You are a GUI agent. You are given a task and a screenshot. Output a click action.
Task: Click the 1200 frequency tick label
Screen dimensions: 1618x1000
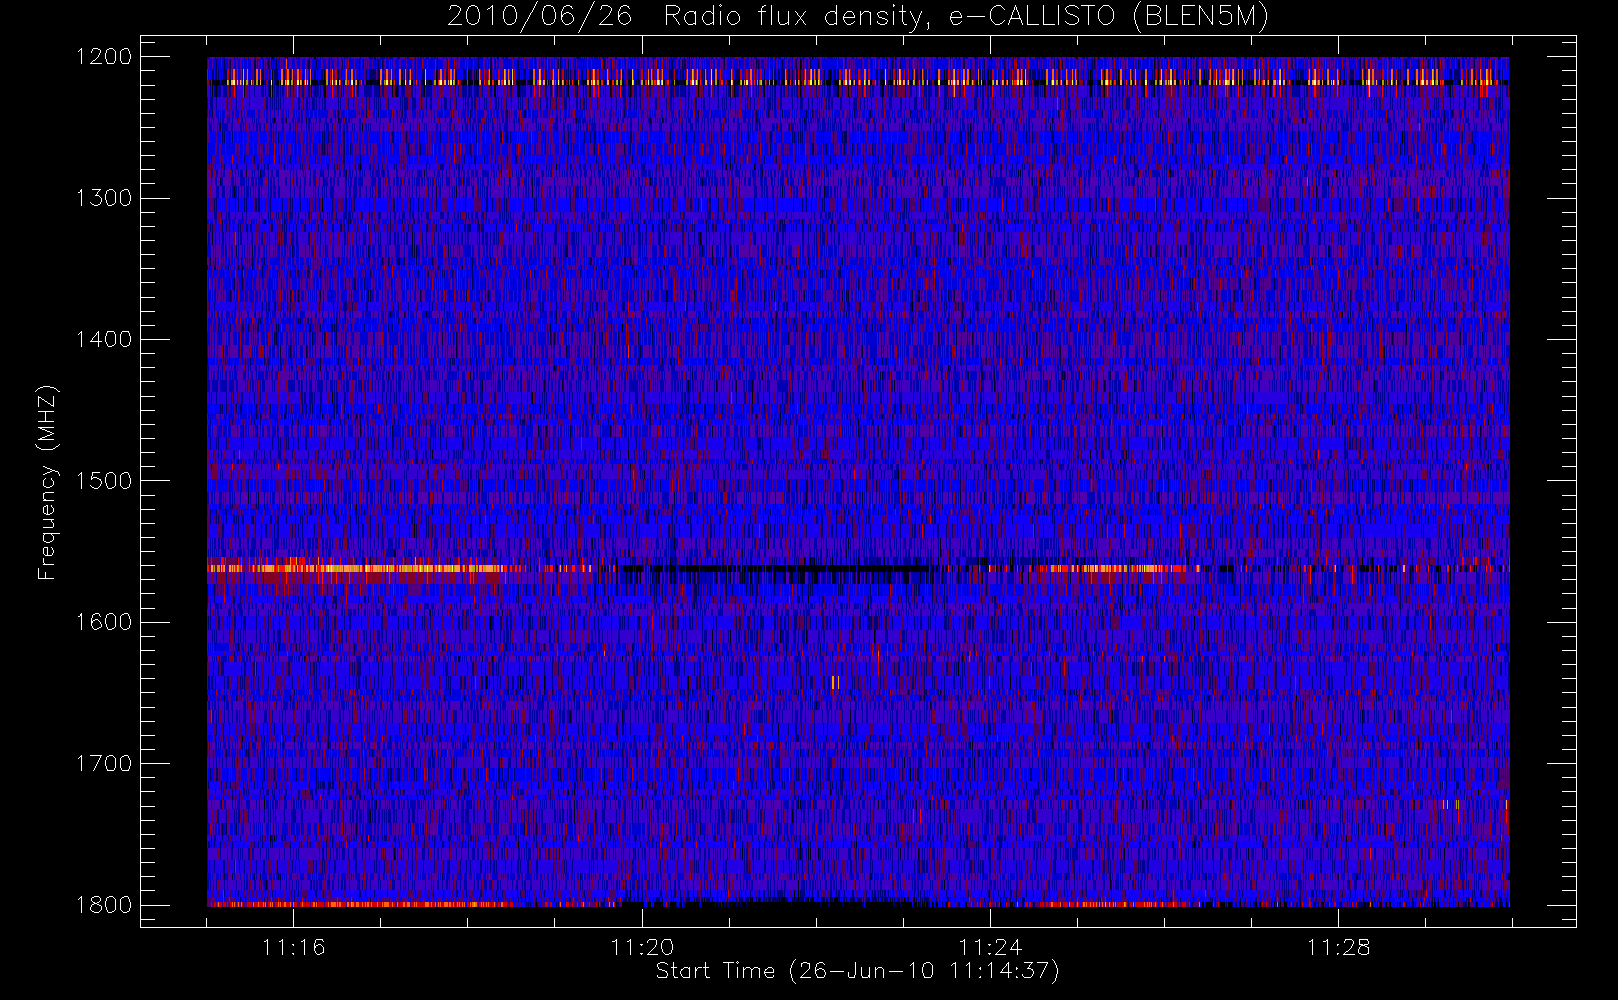tap(104, 57)
